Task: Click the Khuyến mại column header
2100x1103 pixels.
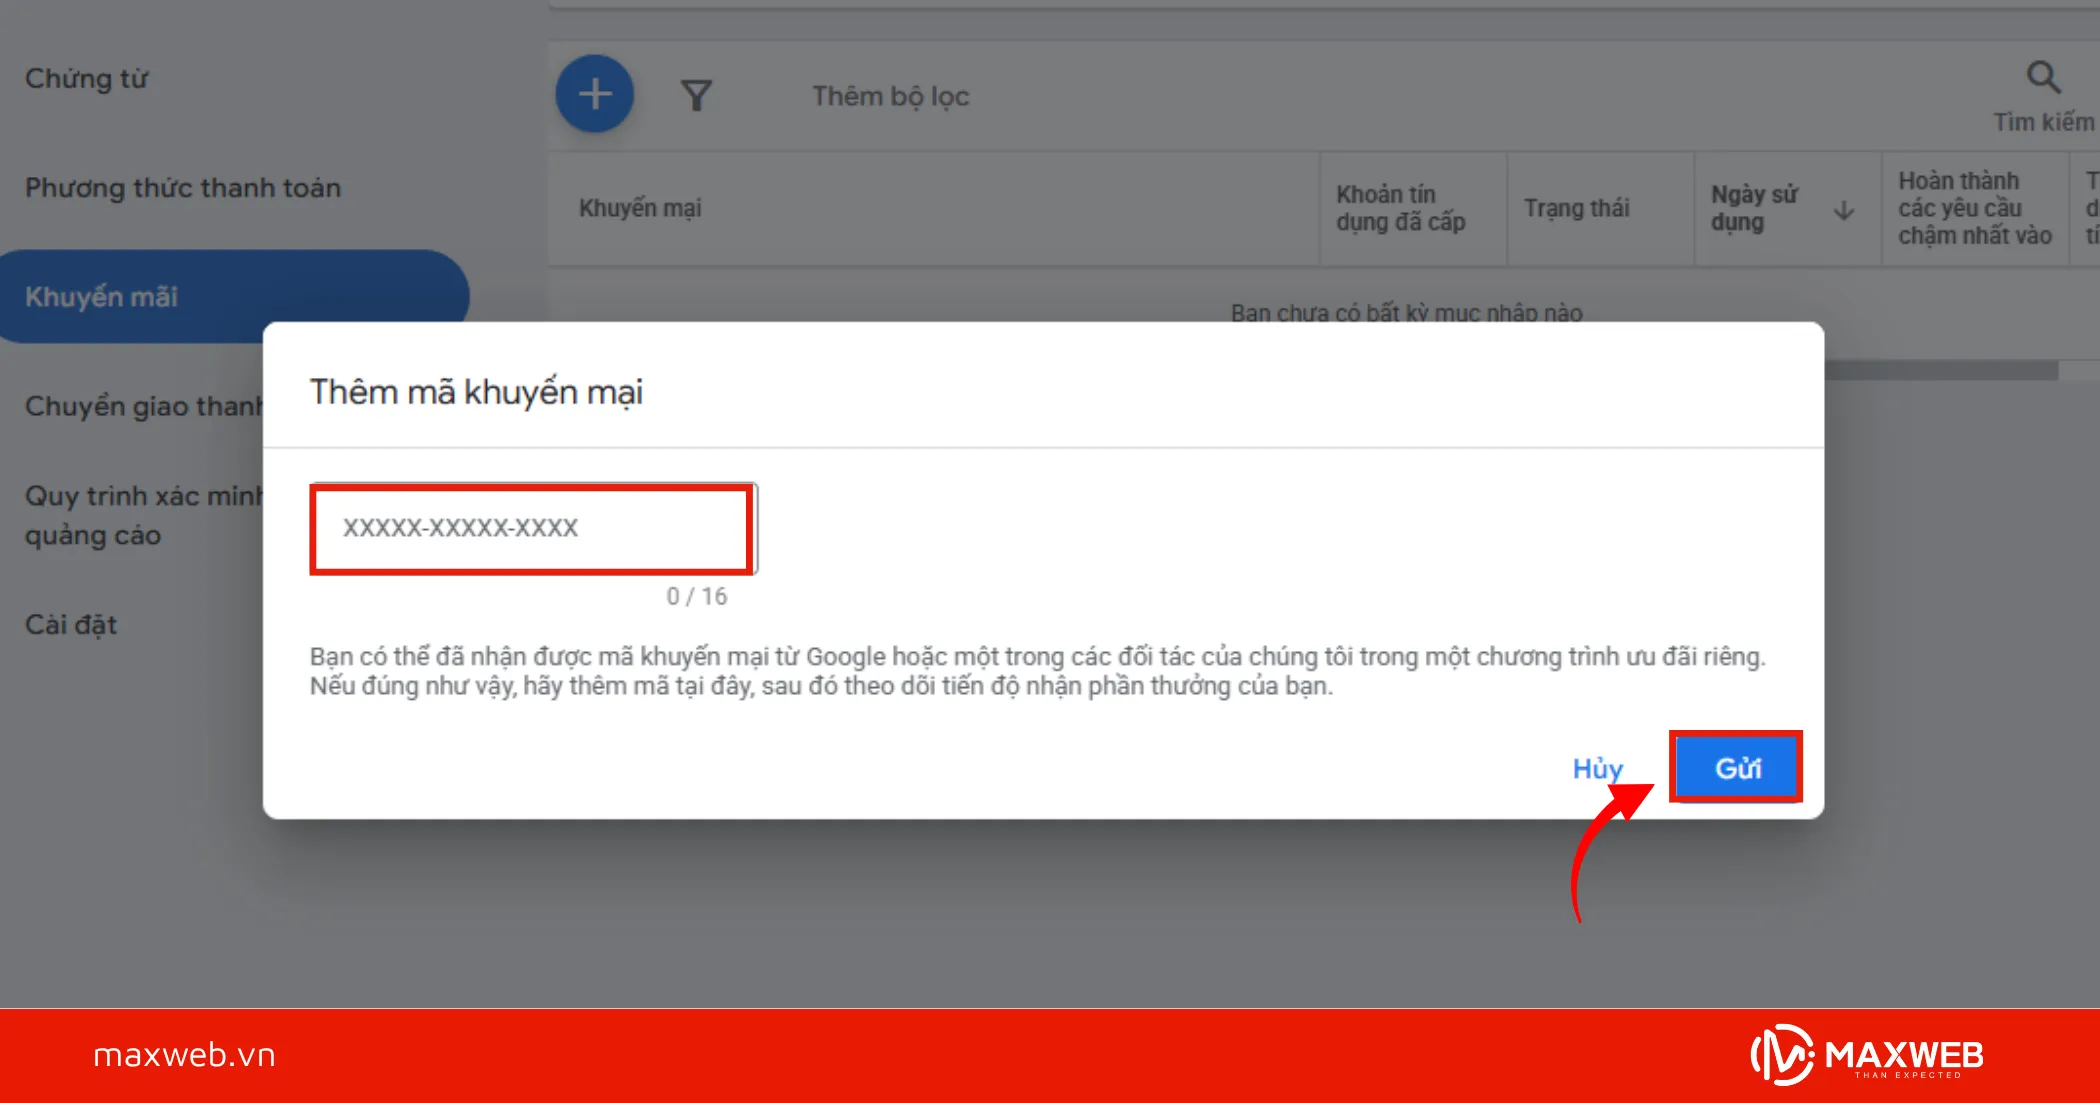Action: (x=640, y=208)
